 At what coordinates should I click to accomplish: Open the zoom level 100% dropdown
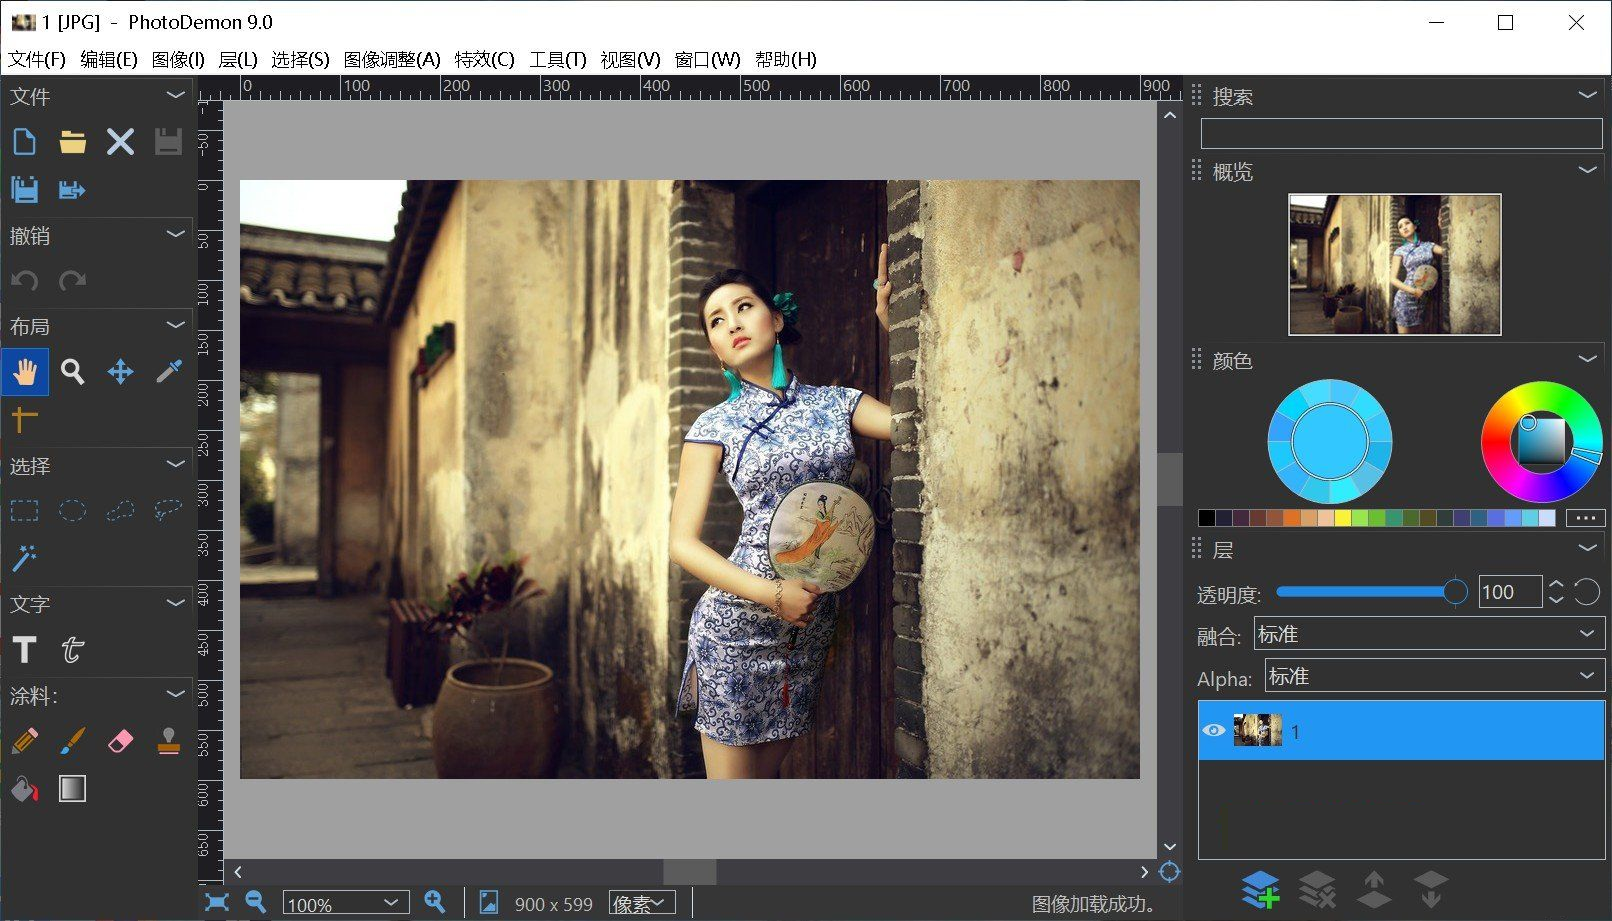coord(346,904)
